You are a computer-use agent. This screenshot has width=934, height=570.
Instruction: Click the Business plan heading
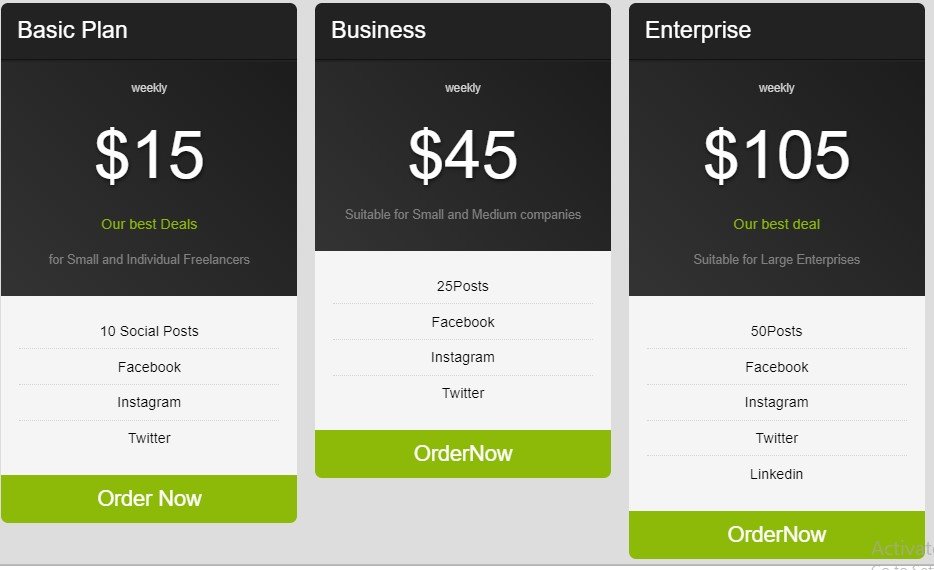click(x=378, y=30)
